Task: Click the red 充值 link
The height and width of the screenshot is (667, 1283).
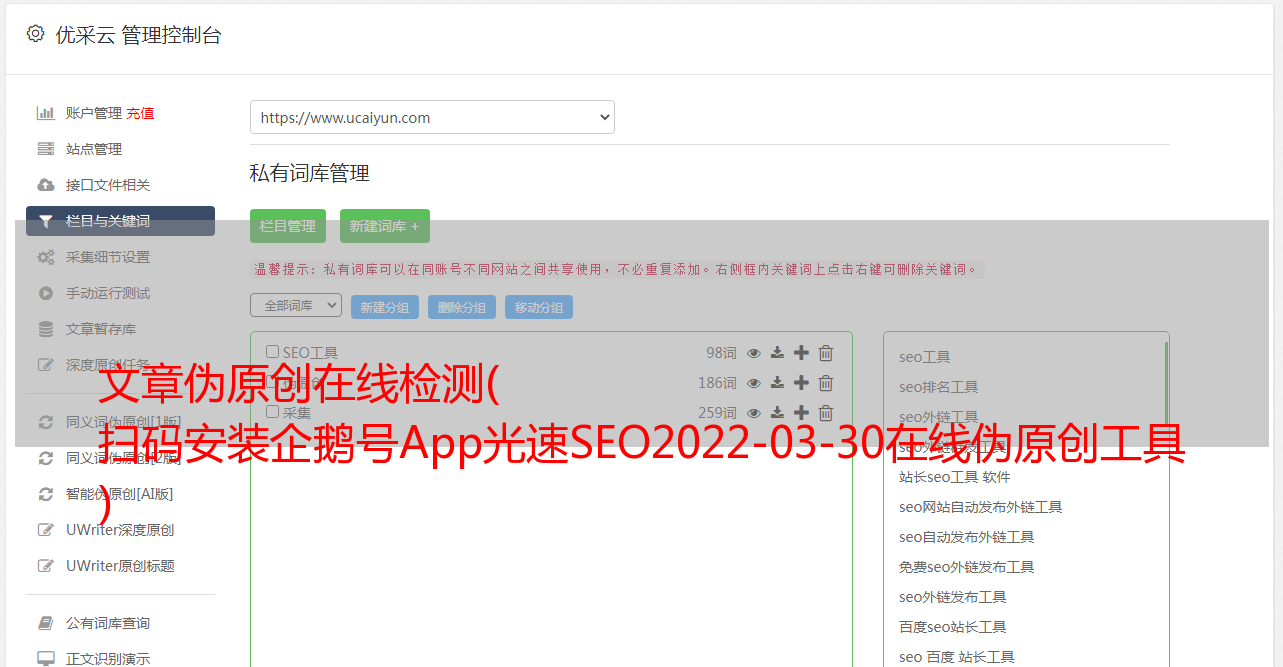Action: pyautogui.click(x=140, y=113)
